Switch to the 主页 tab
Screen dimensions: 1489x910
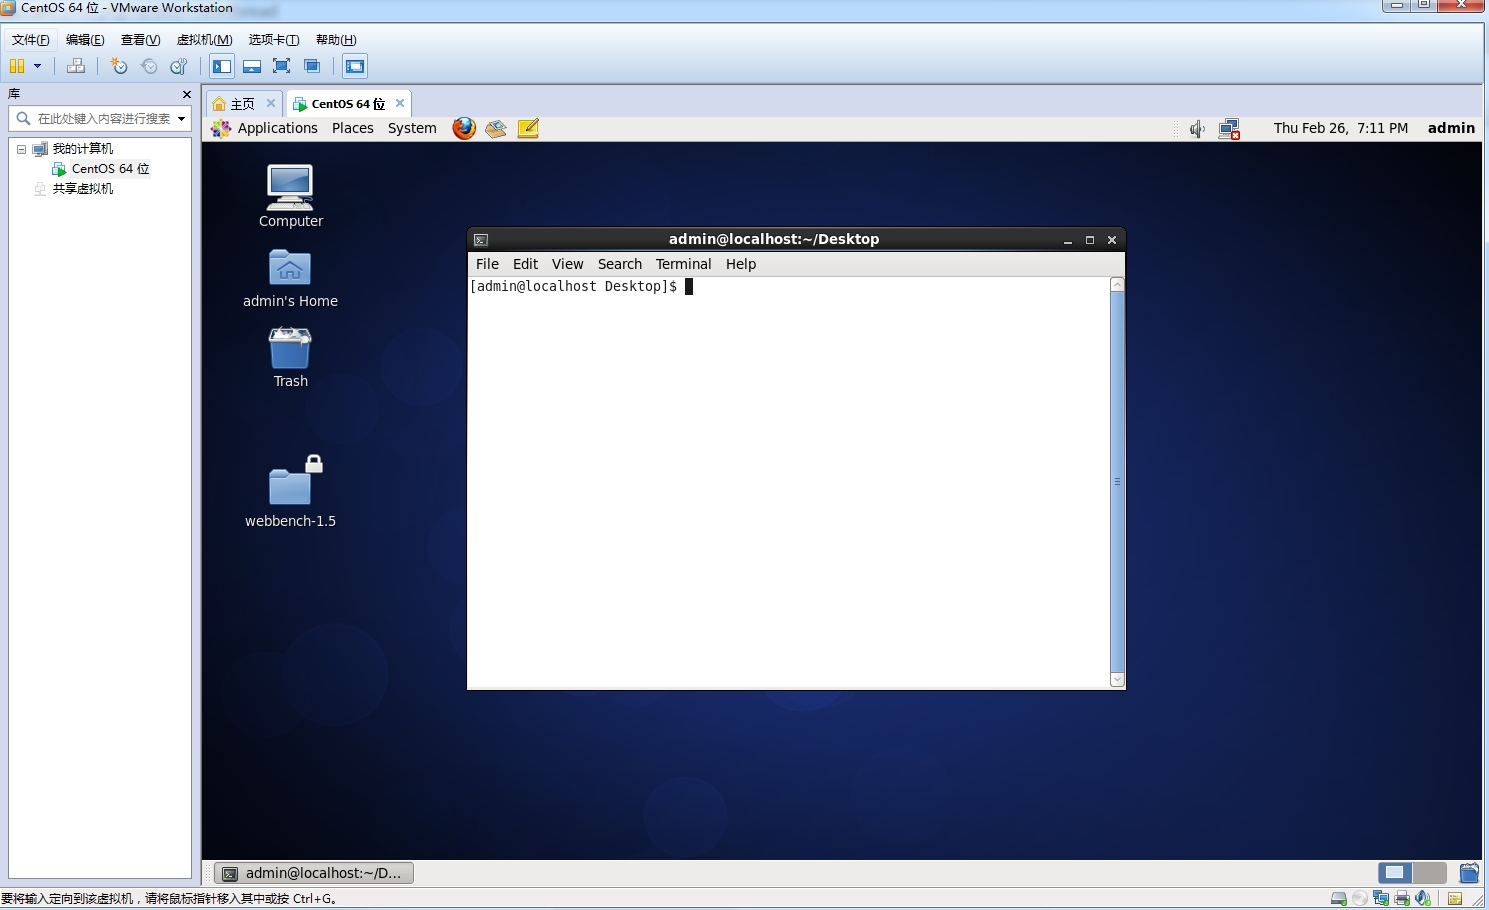click(242, 104)
